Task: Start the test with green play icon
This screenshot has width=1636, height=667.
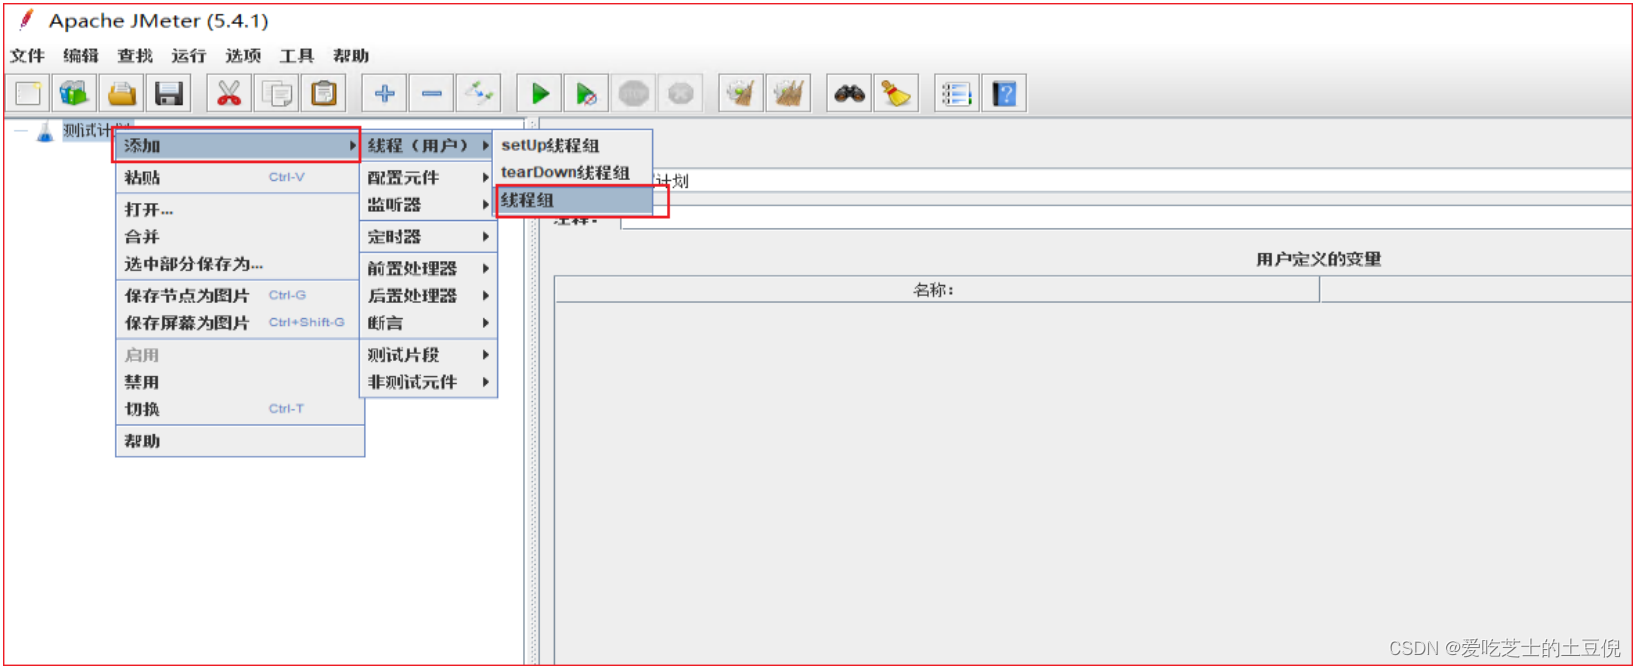Action: click(539, 94)
